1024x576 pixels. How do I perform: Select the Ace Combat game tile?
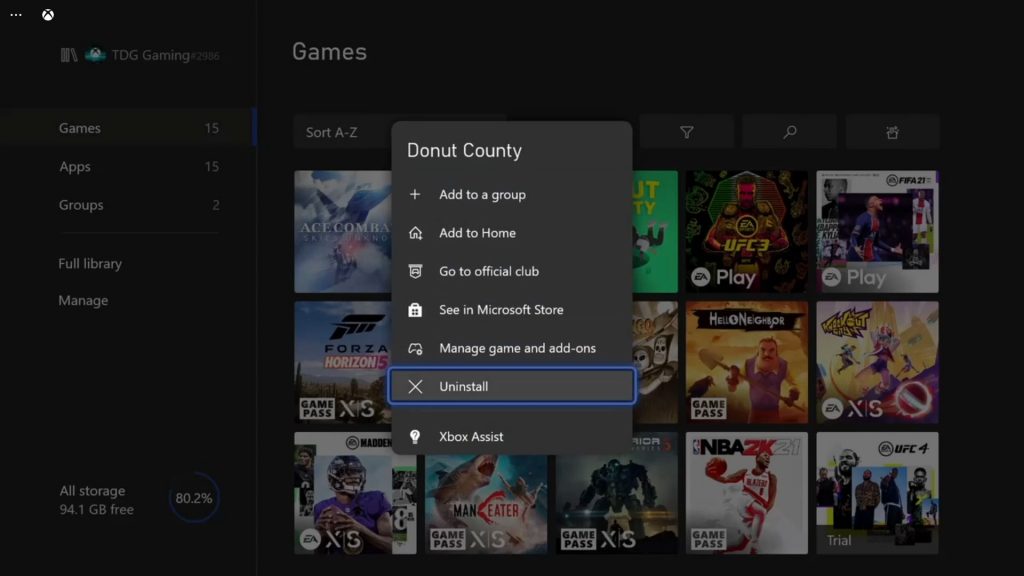click(x=343, y=232)
